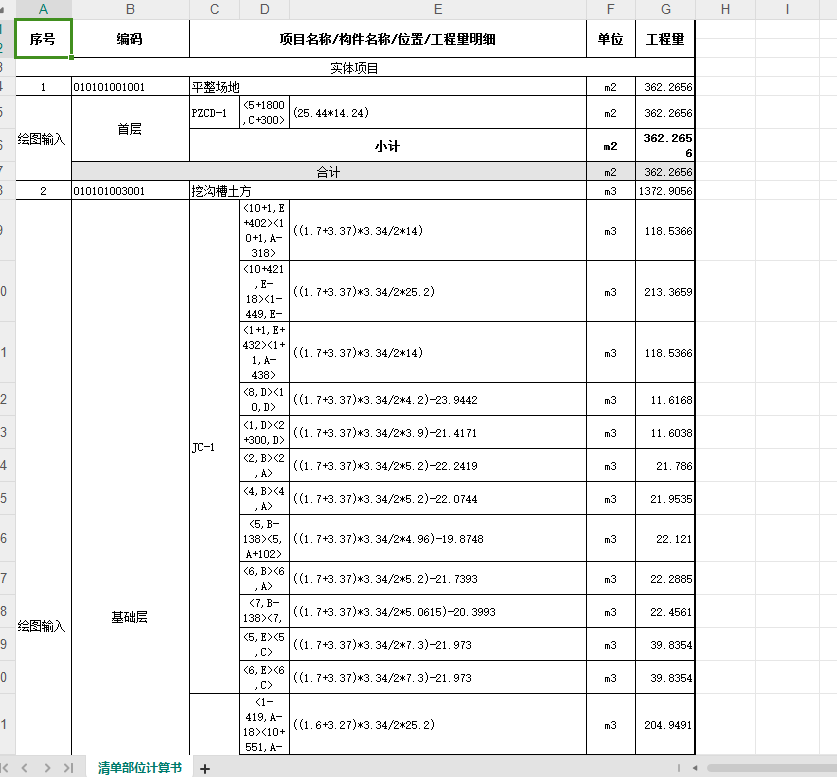Select column I header
The width and height of the screenshot is (837, 777).
[x=787, y=9]
